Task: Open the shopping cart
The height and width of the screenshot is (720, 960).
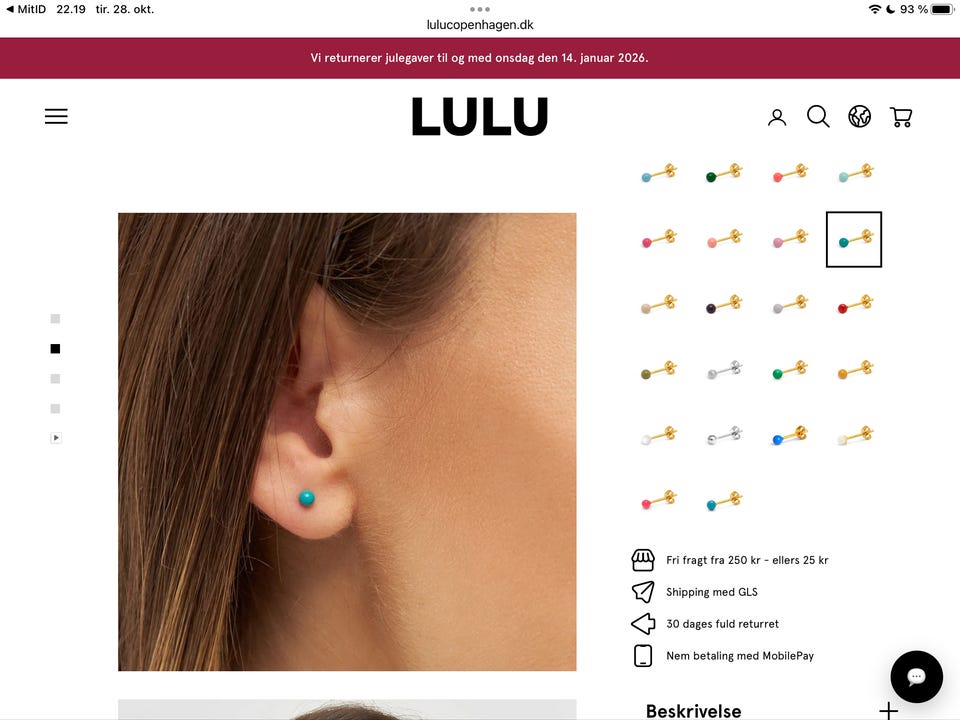Action: [901, 117]
